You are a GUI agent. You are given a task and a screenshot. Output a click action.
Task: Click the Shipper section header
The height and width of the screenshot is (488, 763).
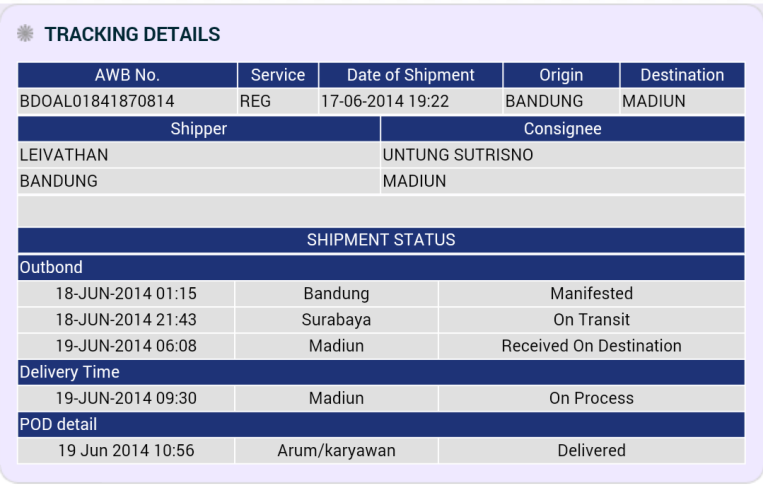coord(199,129)
